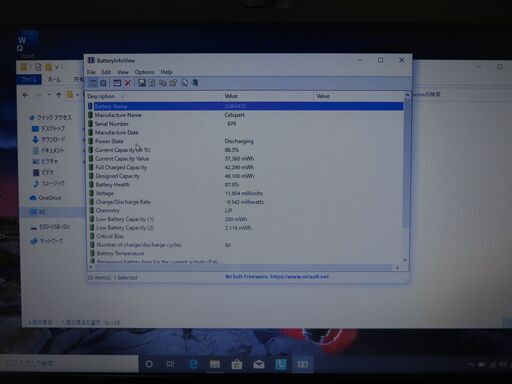Select ドキュメント in Explorer sidebar
The height and width of the screenshot is (384, 512).
48,151
